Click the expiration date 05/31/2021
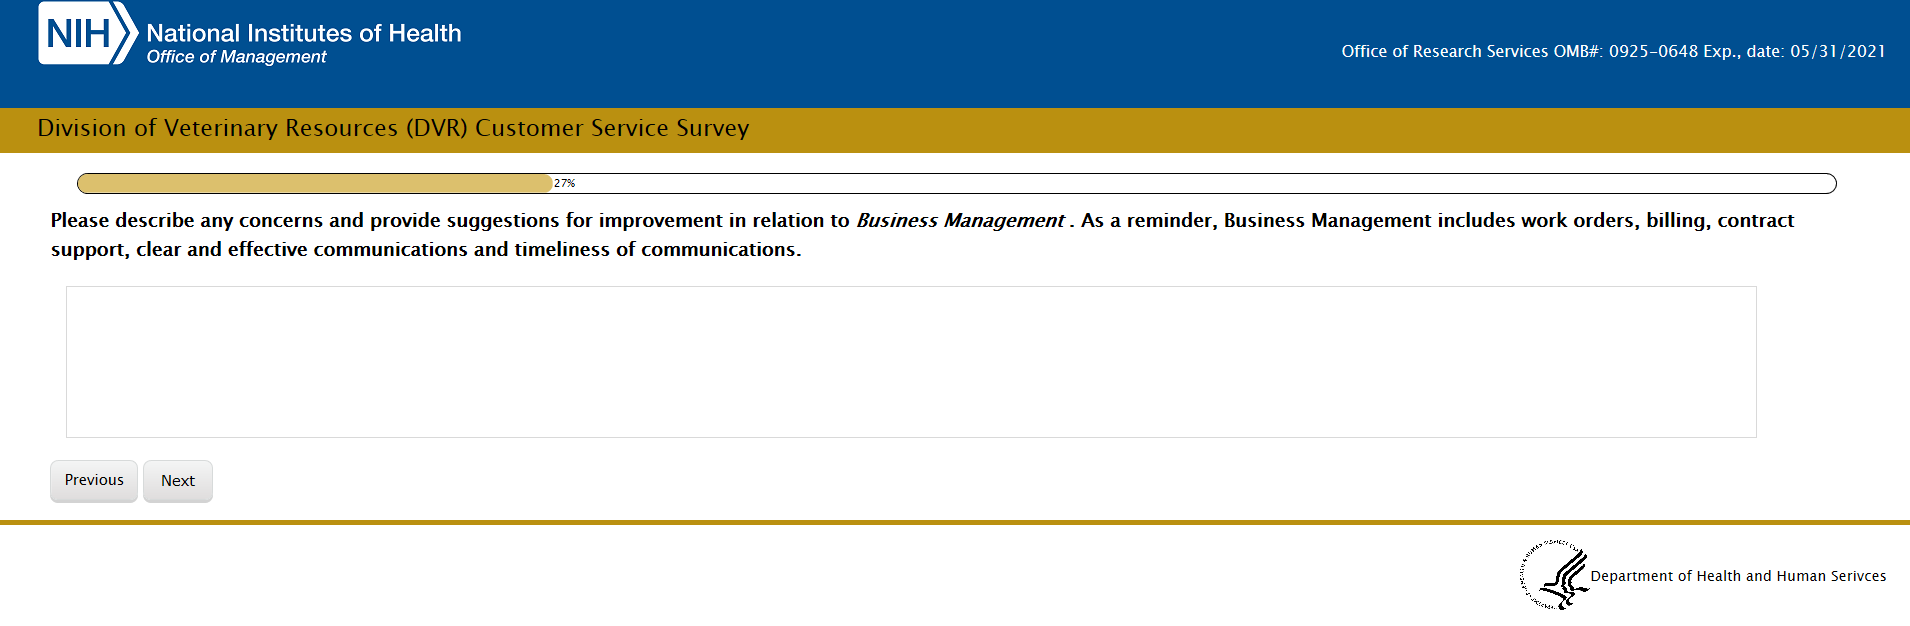This screenshot has width=1910, height=626. pyautogui.click(x=1837, y=52)
